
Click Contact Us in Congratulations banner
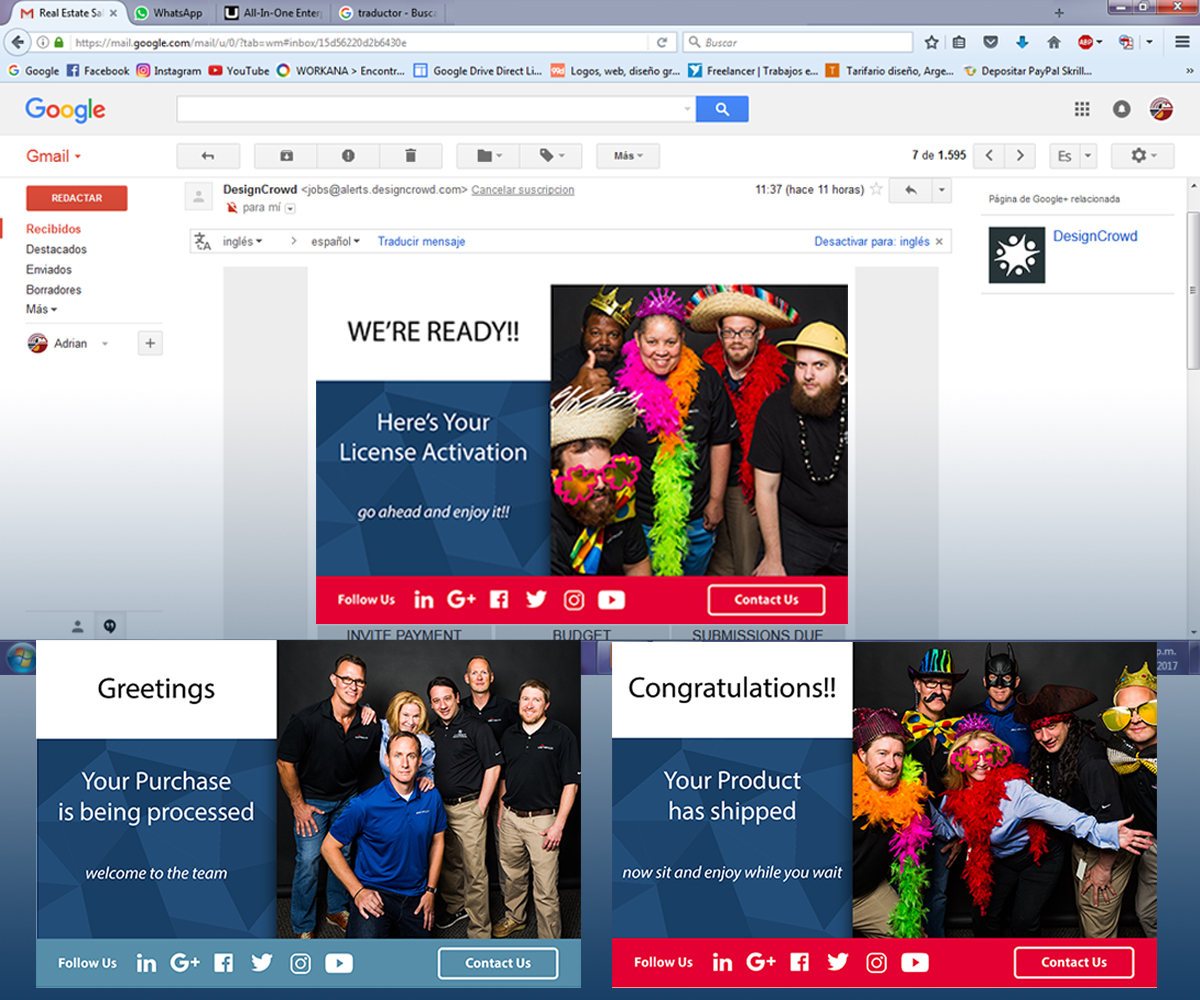pos(1074,962)
